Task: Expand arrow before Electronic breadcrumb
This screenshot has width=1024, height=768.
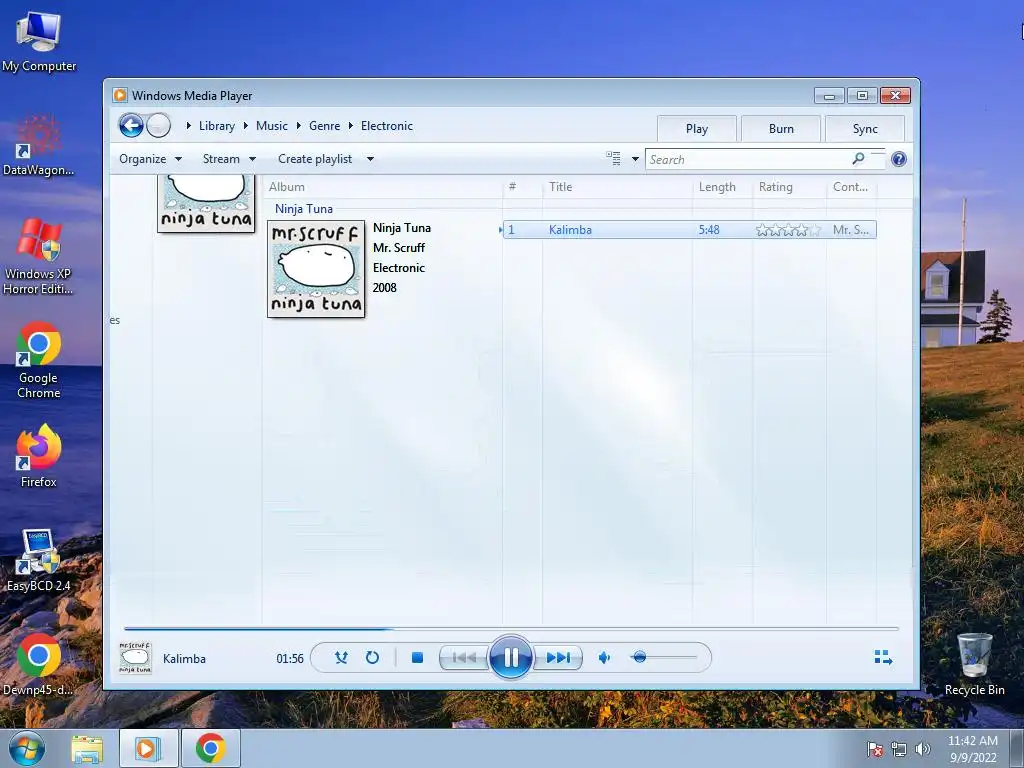Action: (x=351, y=125)
